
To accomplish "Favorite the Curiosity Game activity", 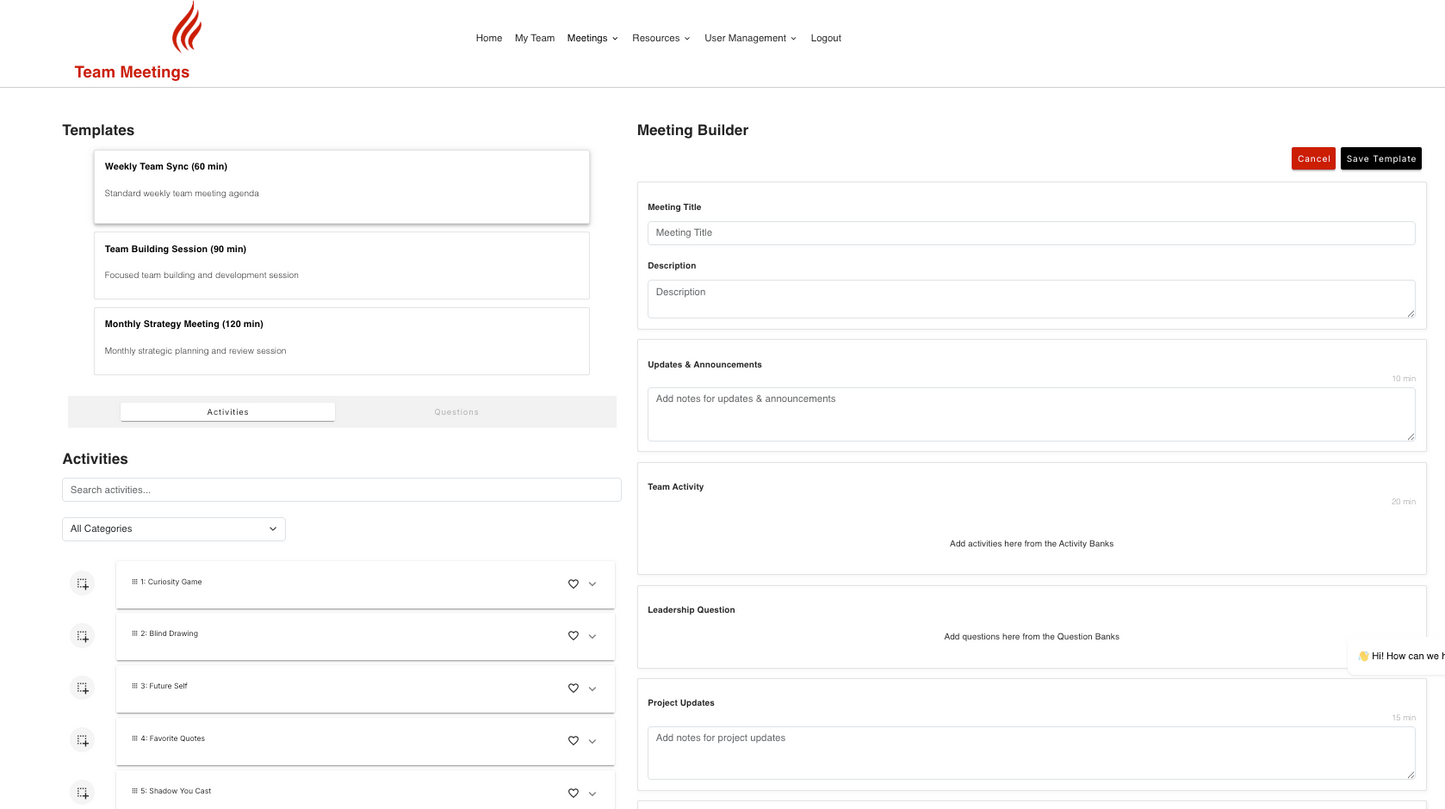I will (573, 584).
